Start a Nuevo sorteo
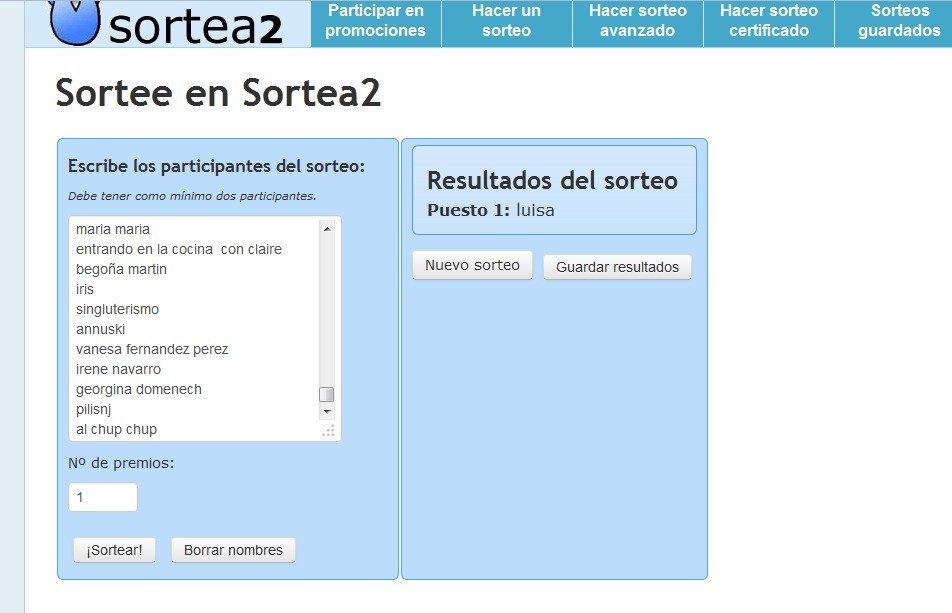Screen dimensions: 952x613 (x=472, y=266)
